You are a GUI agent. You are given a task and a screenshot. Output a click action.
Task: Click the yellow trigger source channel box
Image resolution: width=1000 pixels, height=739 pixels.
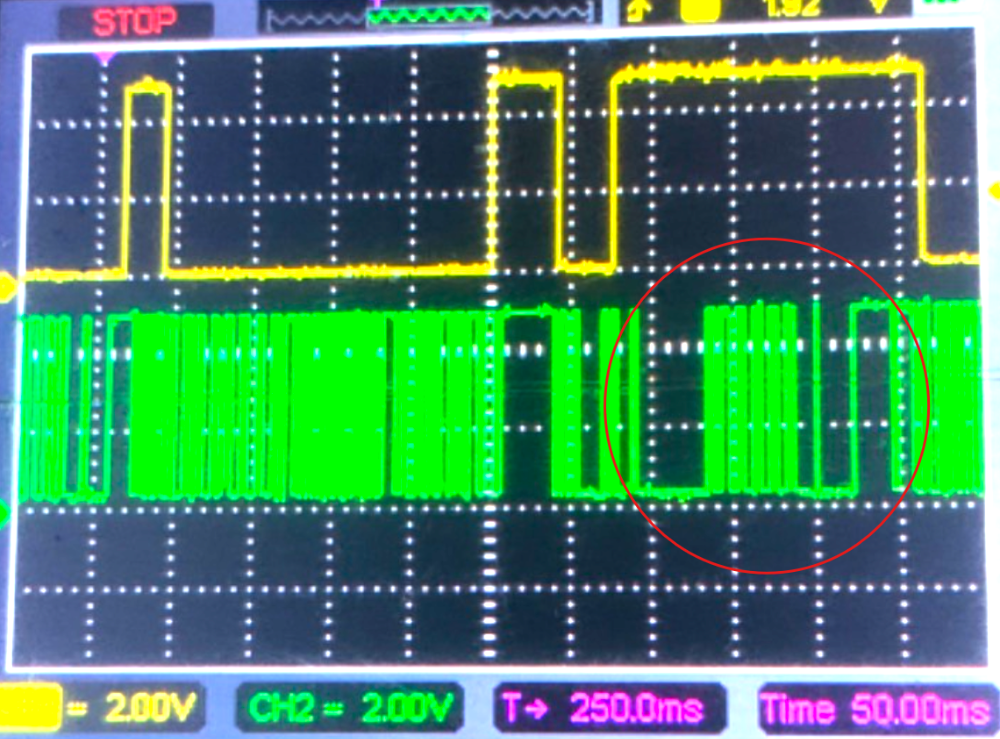click(700, 10)
